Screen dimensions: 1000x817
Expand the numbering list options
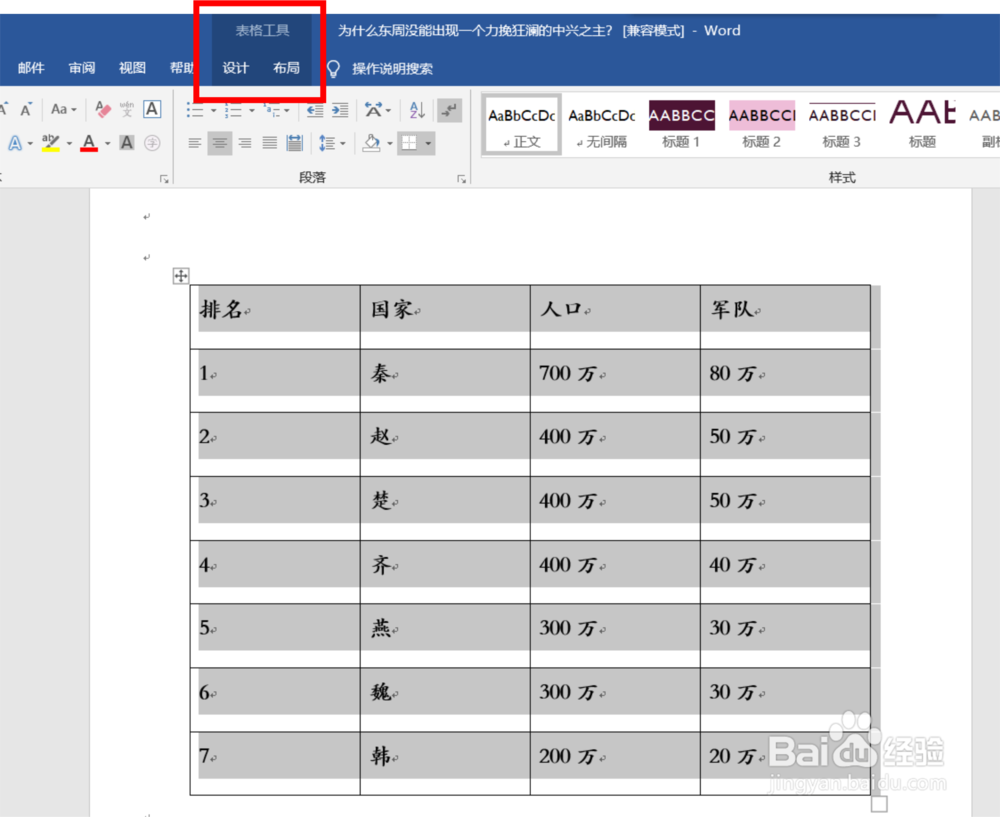point(251,110)
